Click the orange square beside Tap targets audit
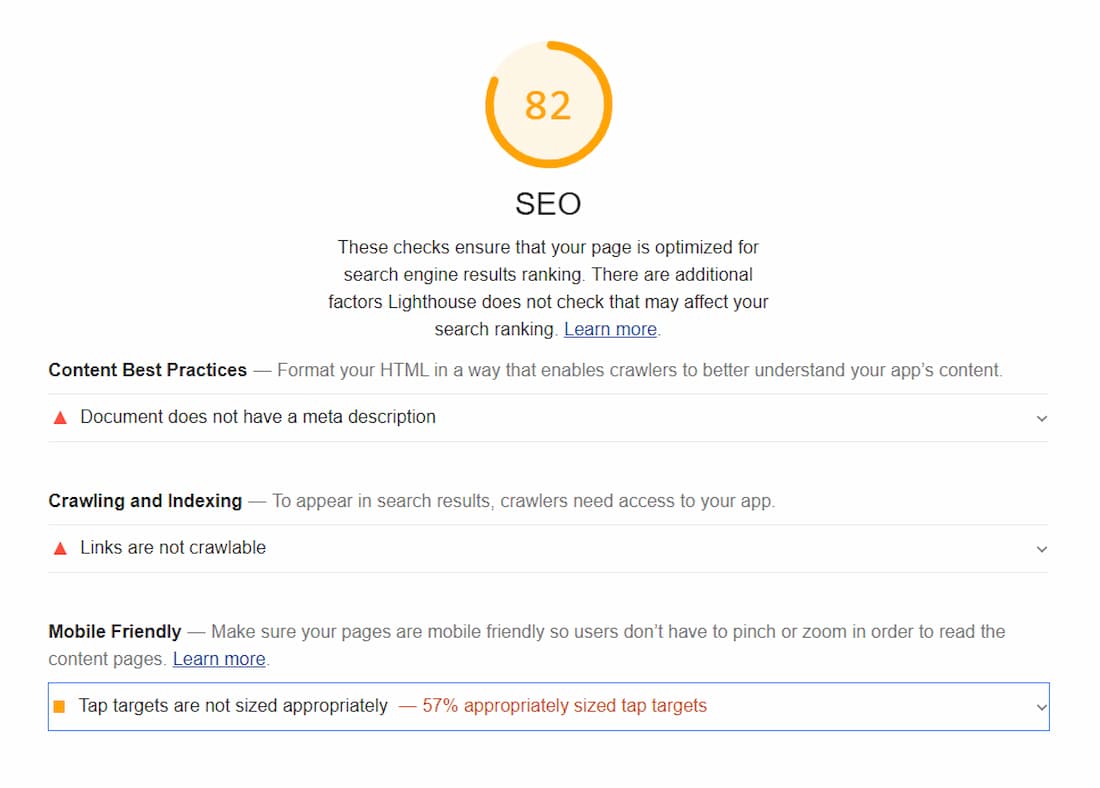1100x788 pixels. pyautogui.click(x=59, y=707)
